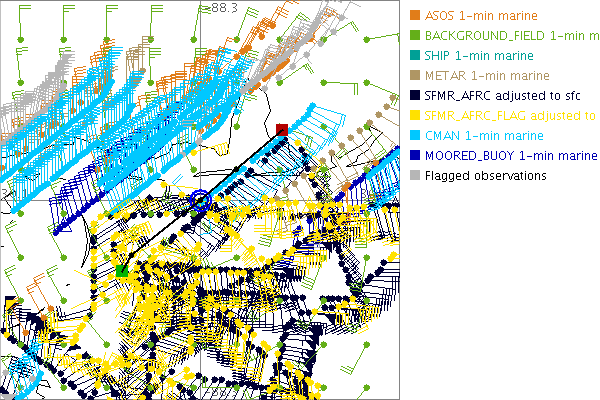Select the dark navy SFMR_AFRC swatch
600x400 pixels.
pyautogui.click(x=414, y=96)
